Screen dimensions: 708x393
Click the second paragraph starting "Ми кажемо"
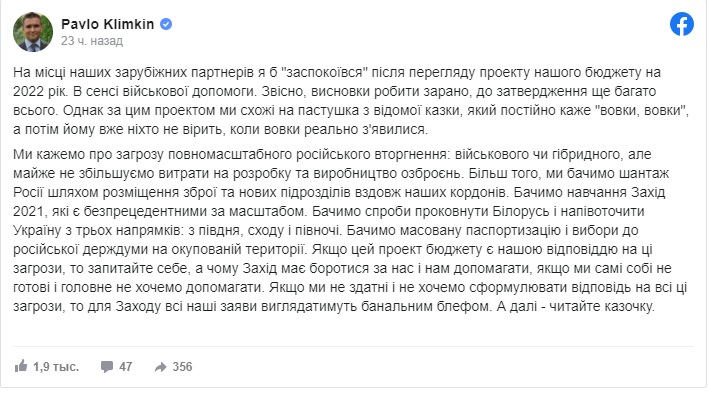pyautogui.click(x=350, y=230)
